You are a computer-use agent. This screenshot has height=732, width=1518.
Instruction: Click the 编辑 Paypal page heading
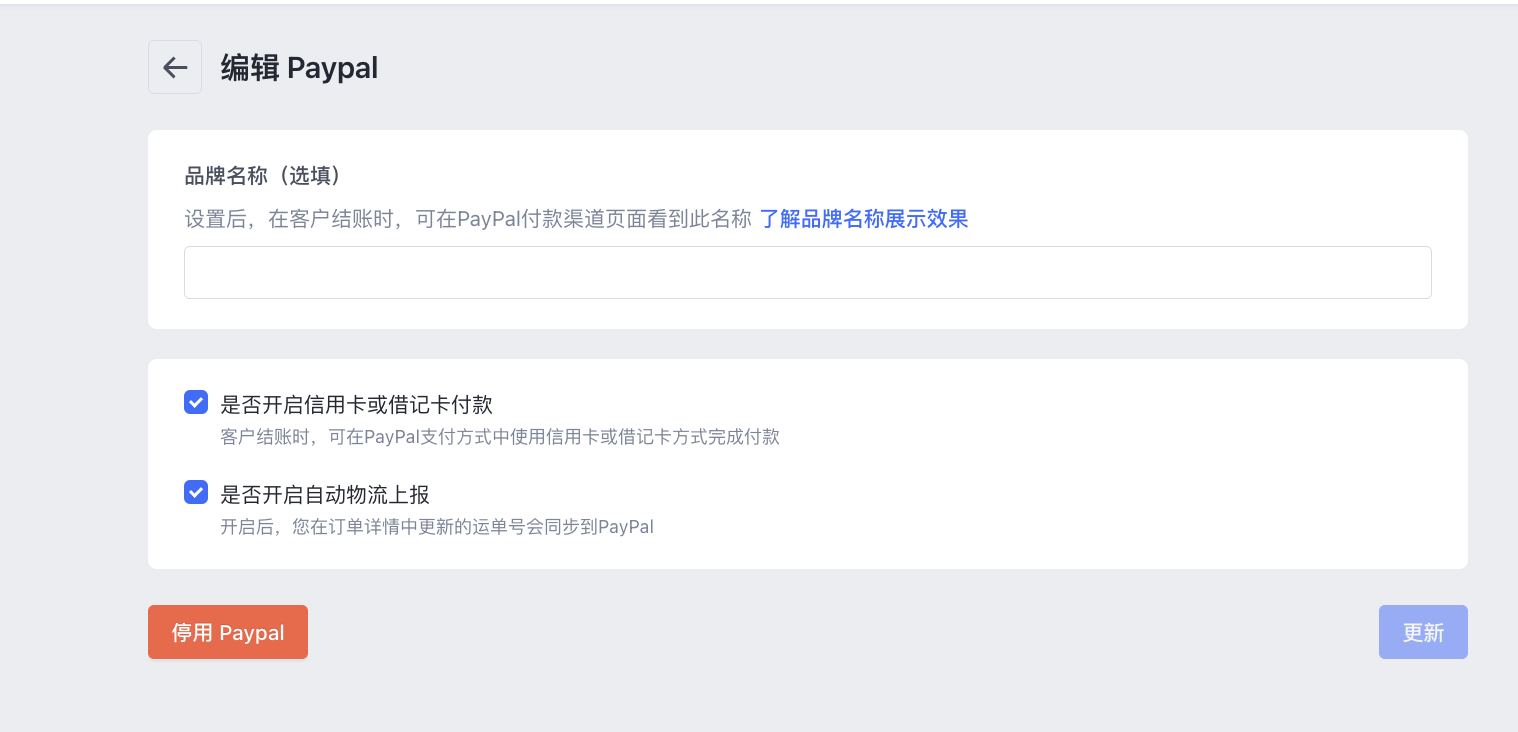point(299,68)
